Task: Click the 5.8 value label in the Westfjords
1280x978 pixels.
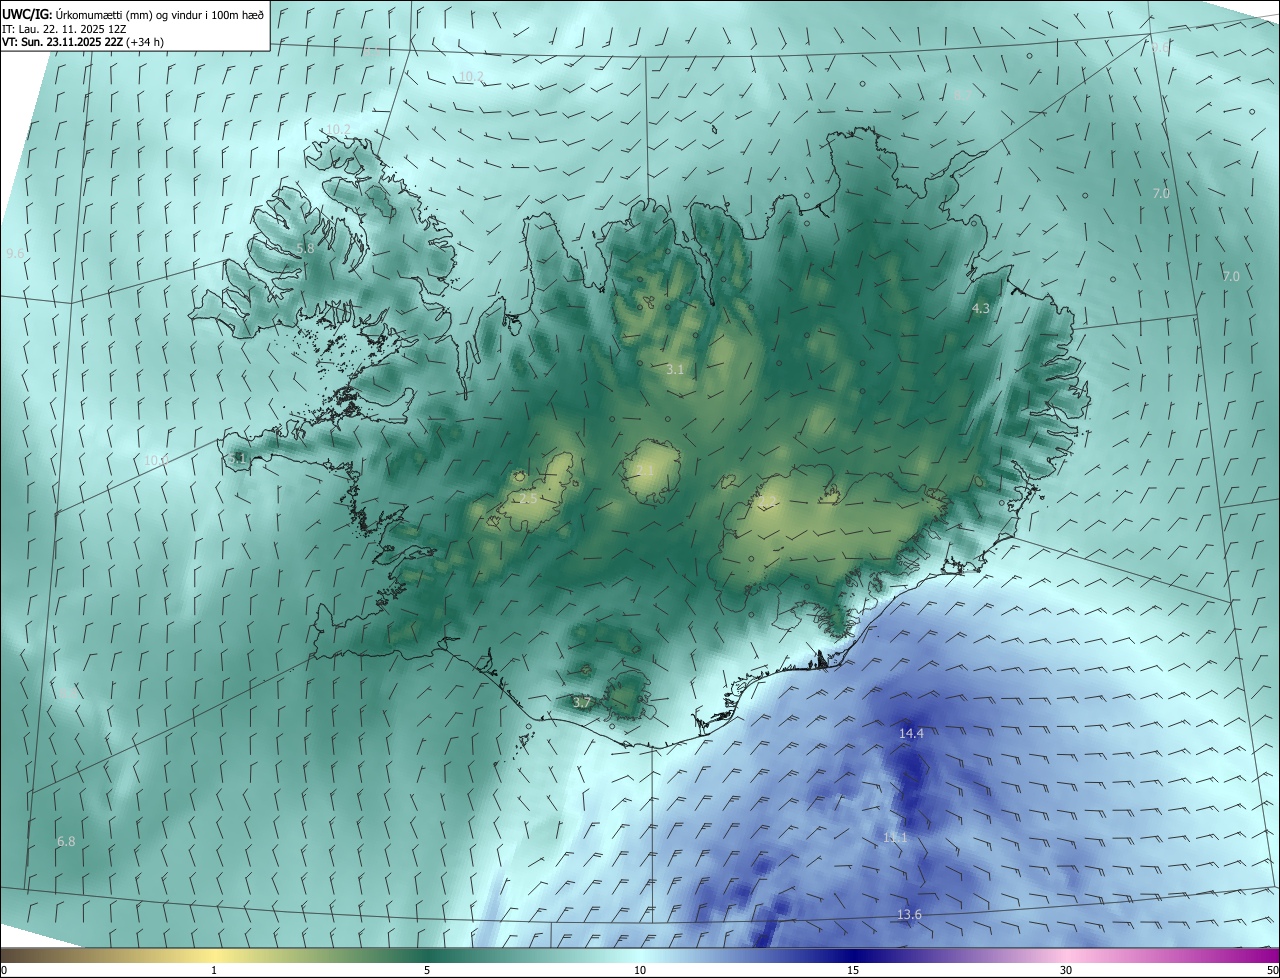Action: tap(306, 248)
